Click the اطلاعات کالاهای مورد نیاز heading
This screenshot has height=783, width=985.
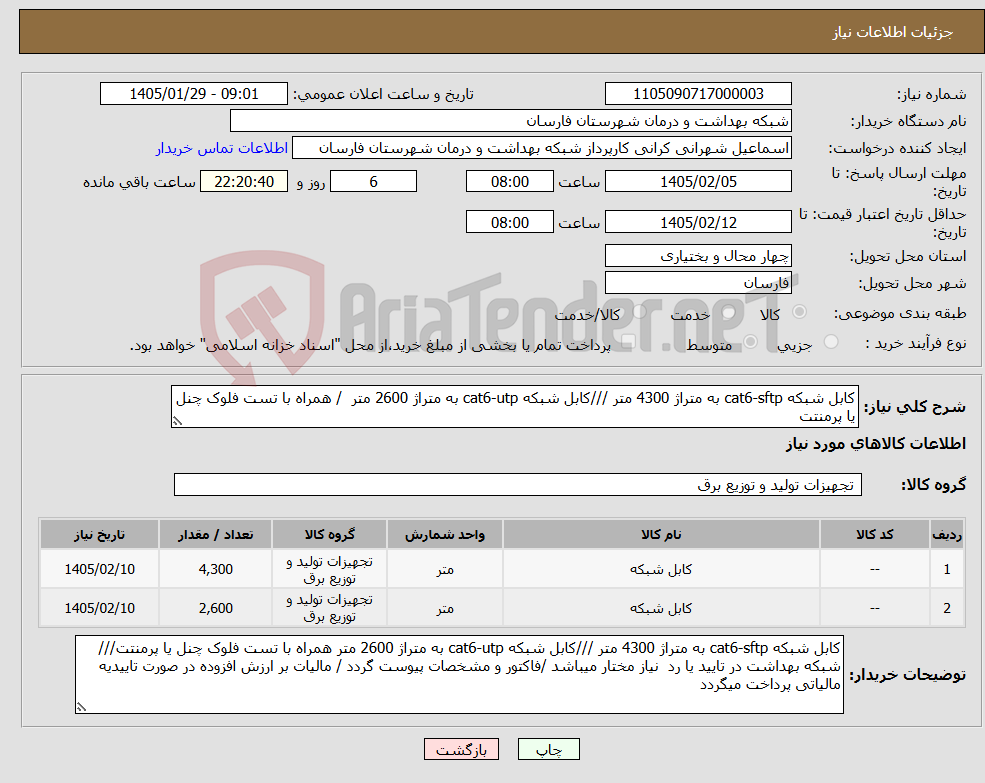click(x=876, y=444)
